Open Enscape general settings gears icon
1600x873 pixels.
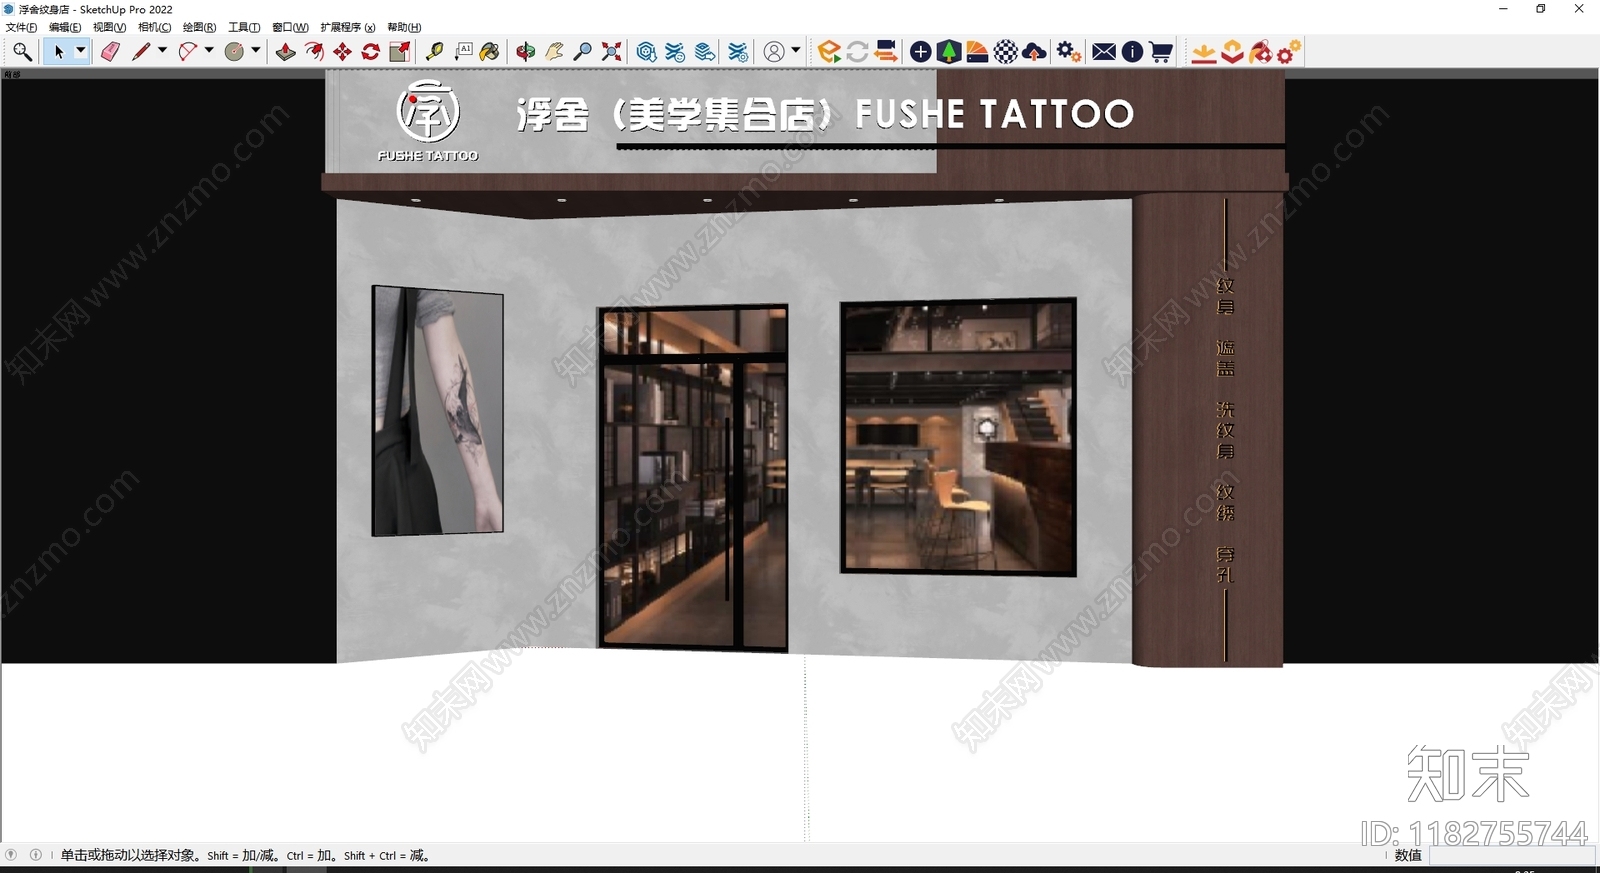(1069, 52)
